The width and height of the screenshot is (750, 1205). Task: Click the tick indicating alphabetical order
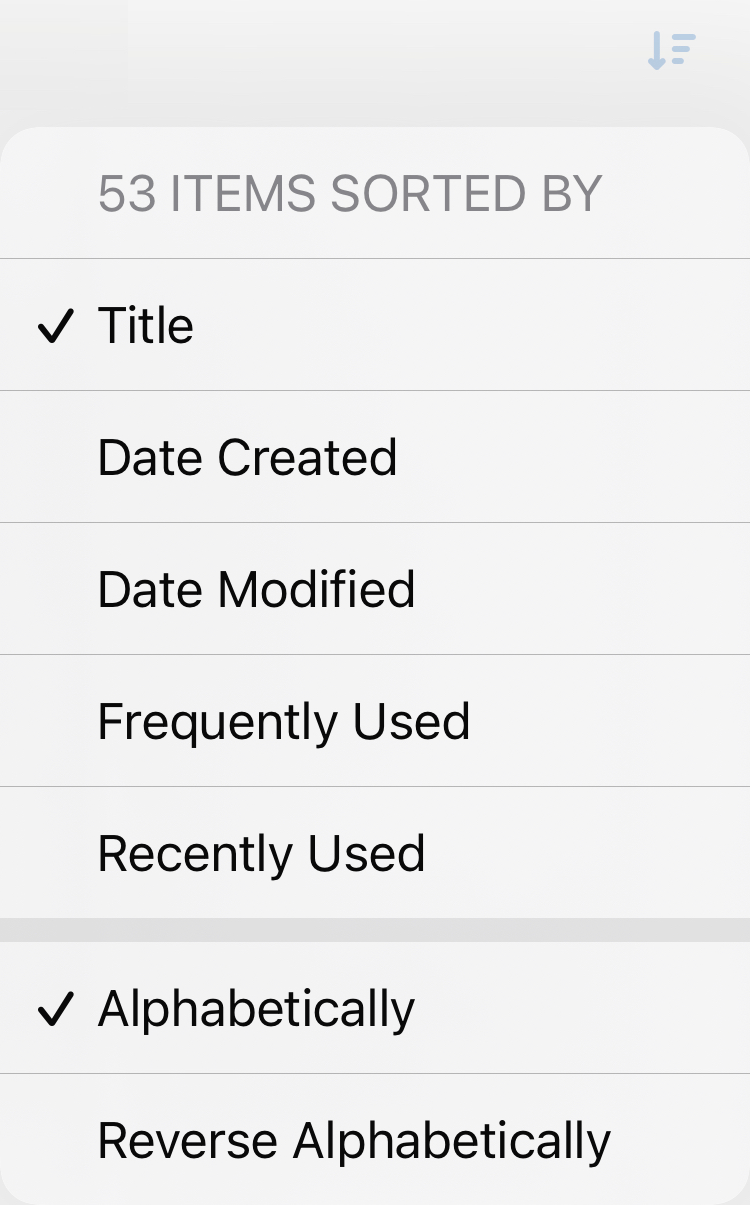(x=57, y=1008)
